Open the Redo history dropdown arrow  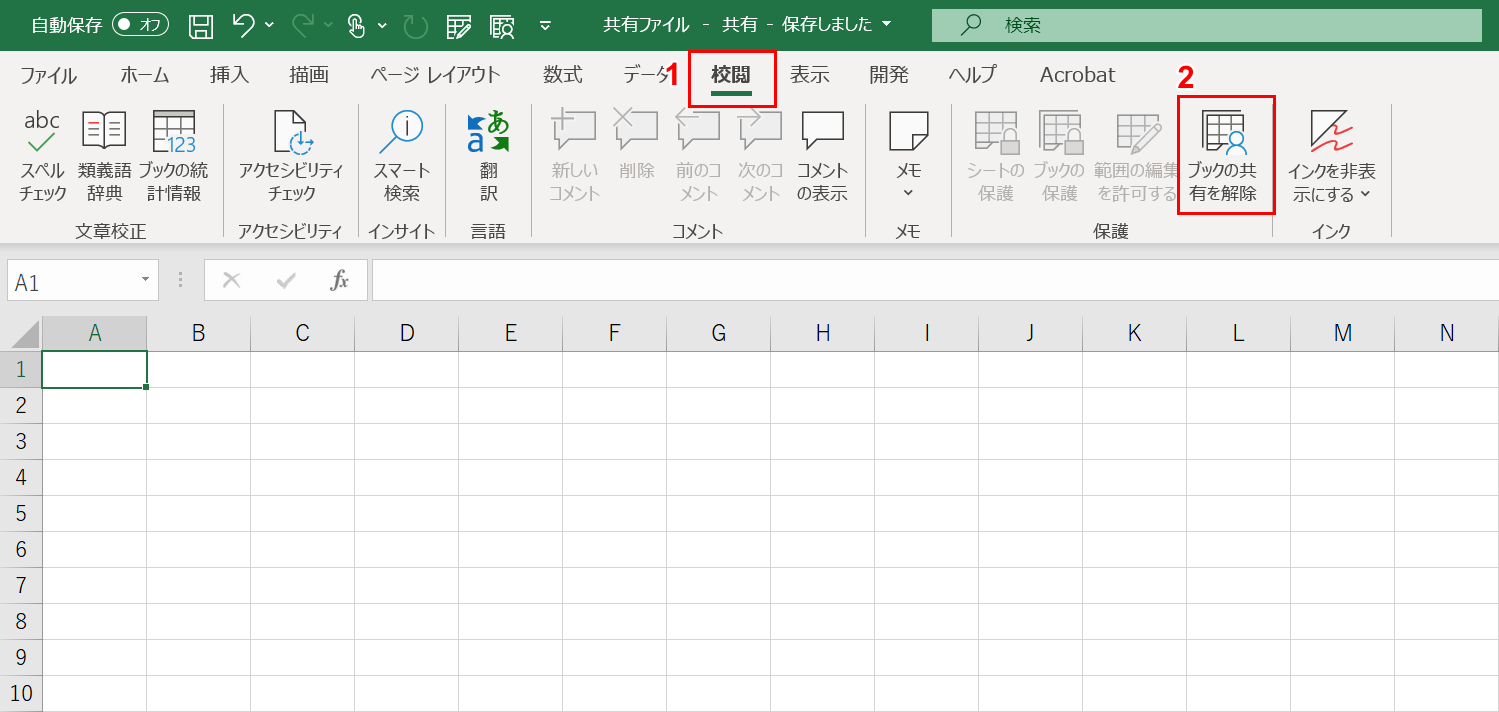tap(330, 25)
